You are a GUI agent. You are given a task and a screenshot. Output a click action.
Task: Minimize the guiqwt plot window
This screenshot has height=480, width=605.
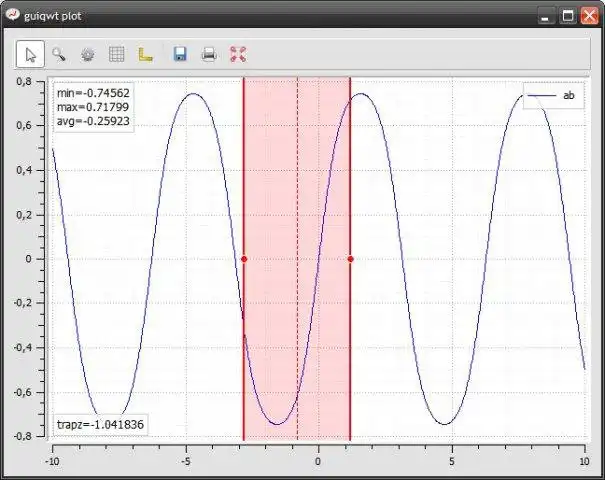545,16
